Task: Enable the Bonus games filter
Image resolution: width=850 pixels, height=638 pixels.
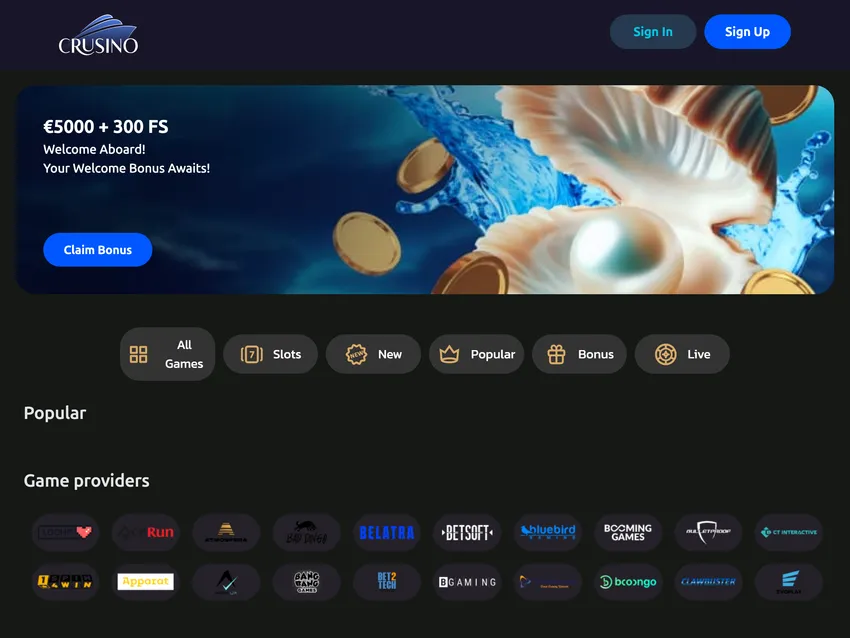Action: (x=580, y=354)
